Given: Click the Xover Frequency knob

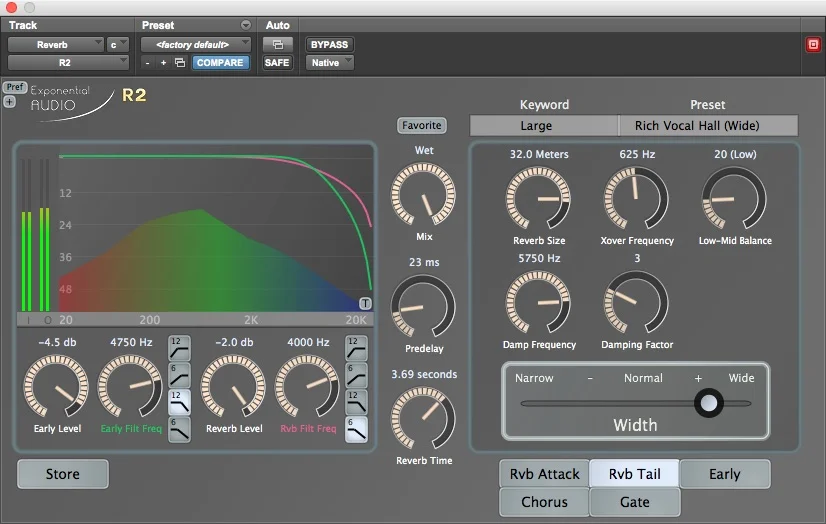Looking at the screenshot, I should point(636,199).
